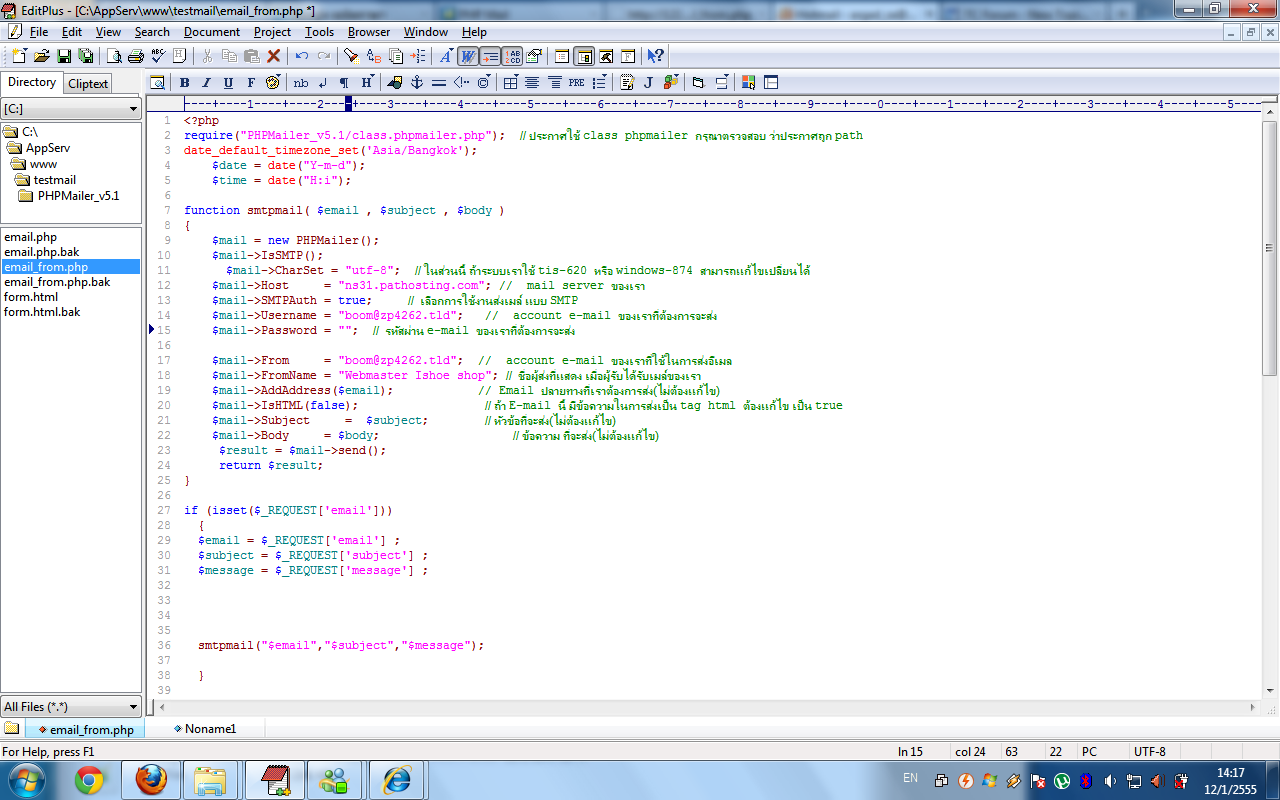Run the ABC spell check icon
1280x800 pixels.
coord(158,56)
